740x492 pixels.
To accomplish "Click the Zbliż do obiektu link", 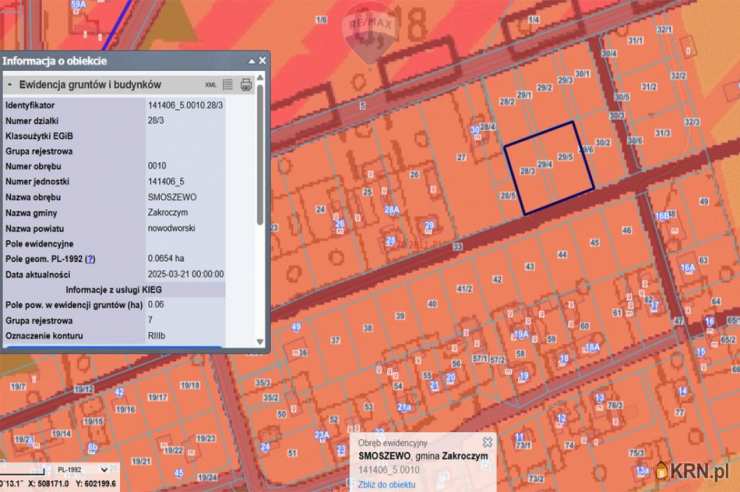I will coord(386,484).
